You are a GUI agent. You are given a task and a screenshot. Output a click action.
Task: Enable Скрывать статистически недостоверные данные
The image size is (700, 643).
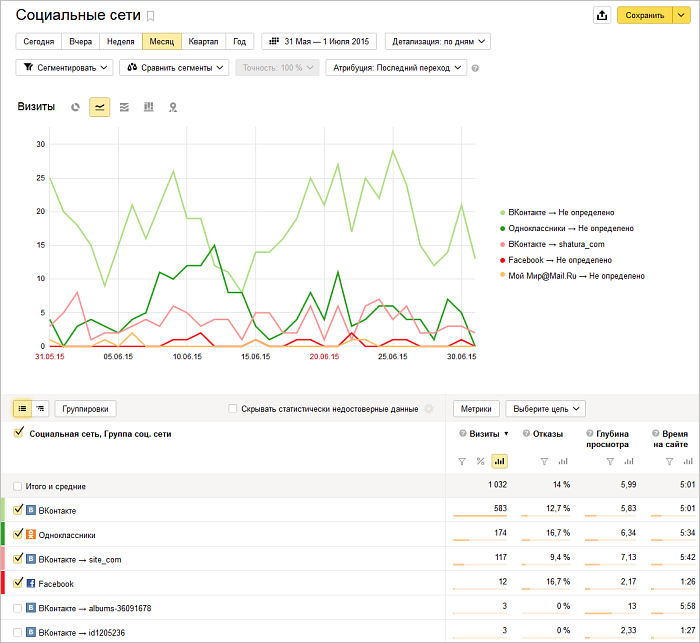click(x=233, y=409)
